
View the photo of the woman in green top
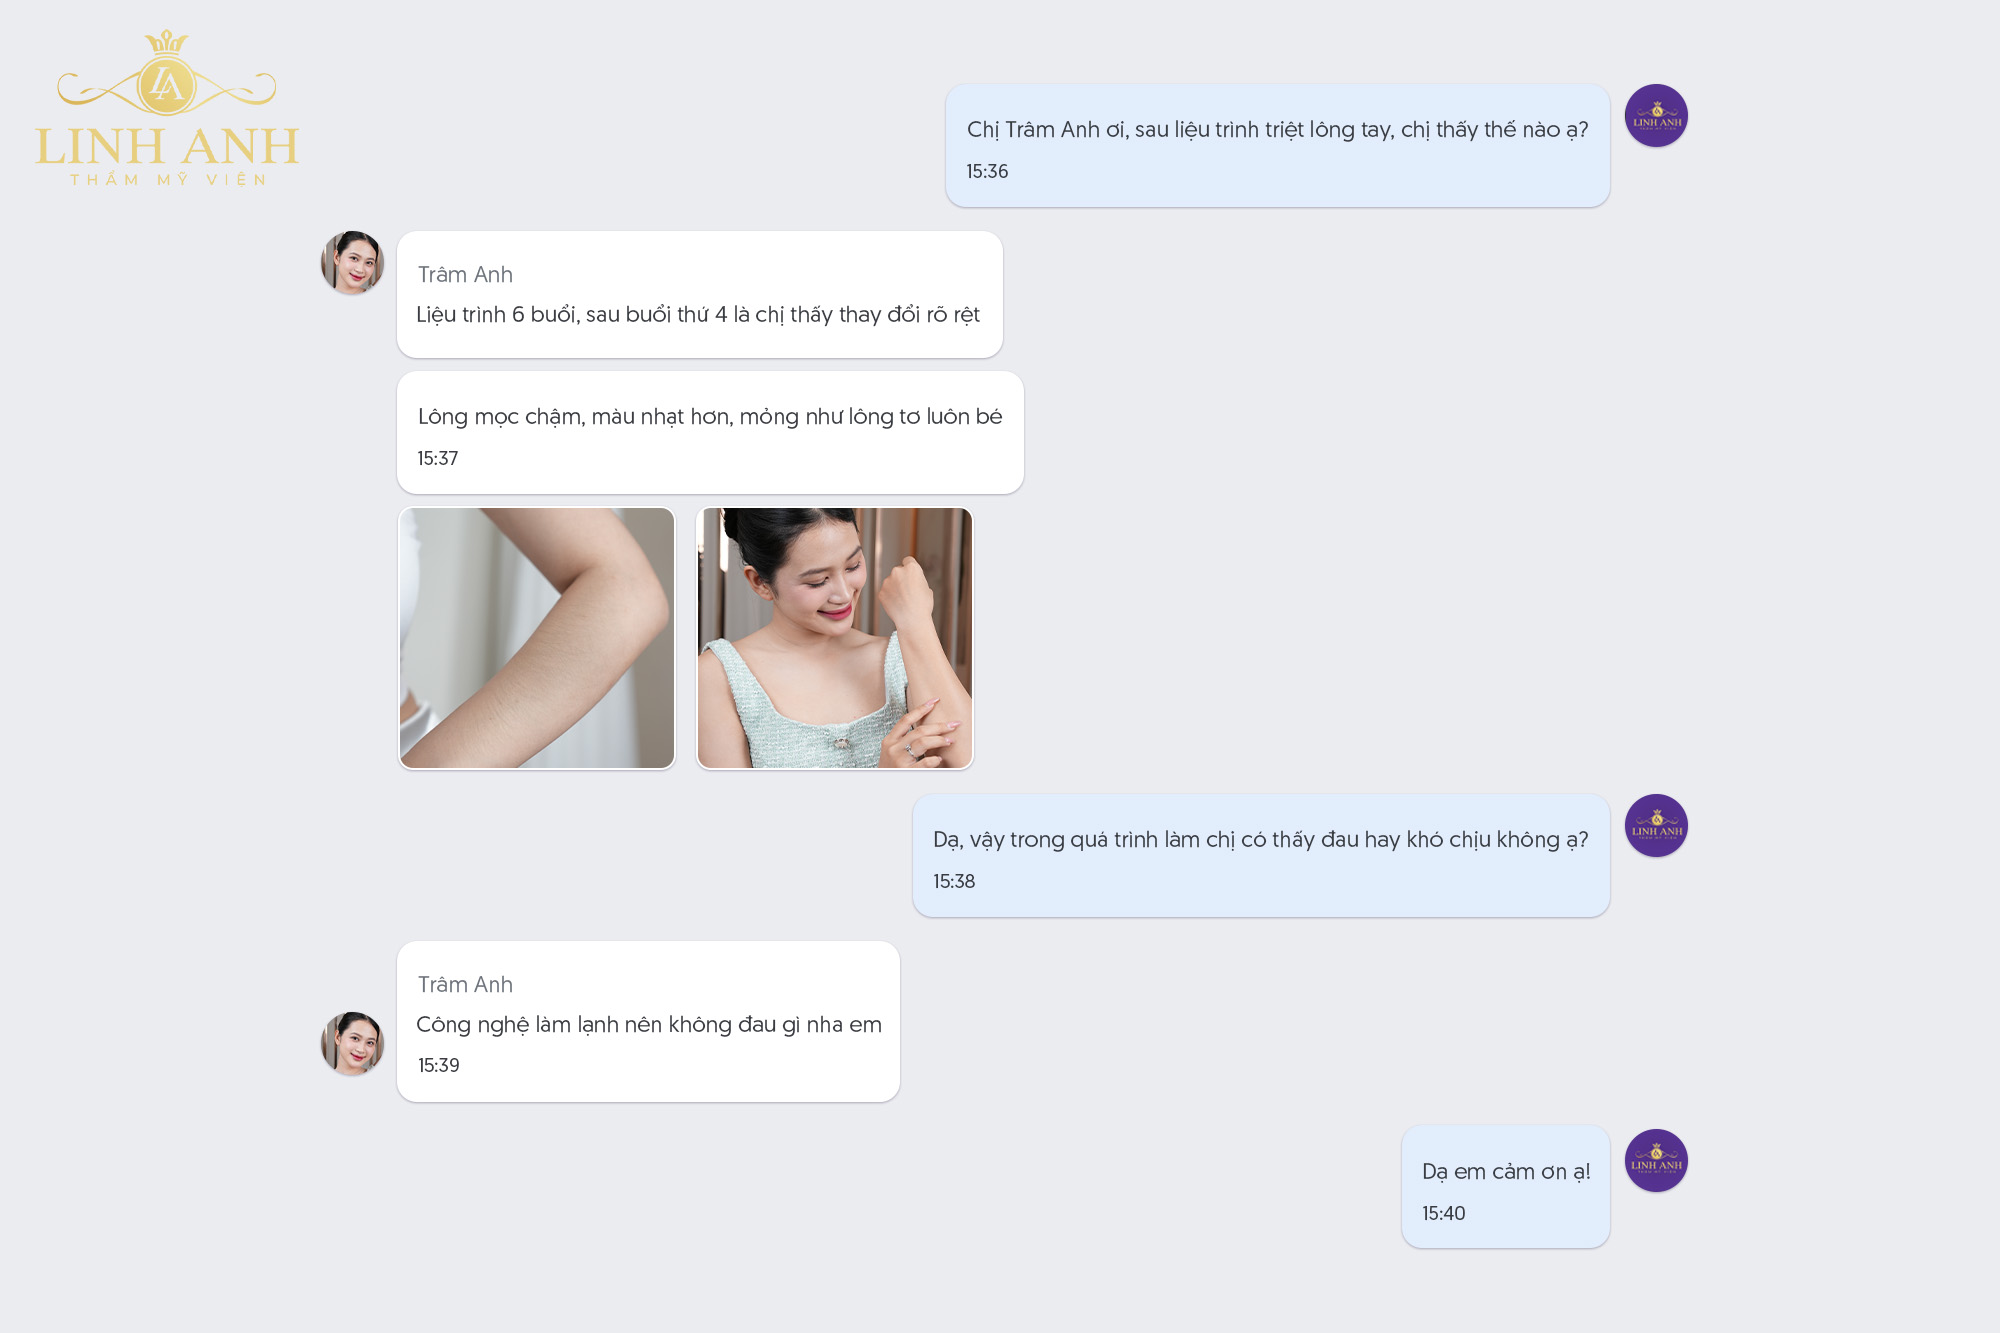tap(835, 638)
